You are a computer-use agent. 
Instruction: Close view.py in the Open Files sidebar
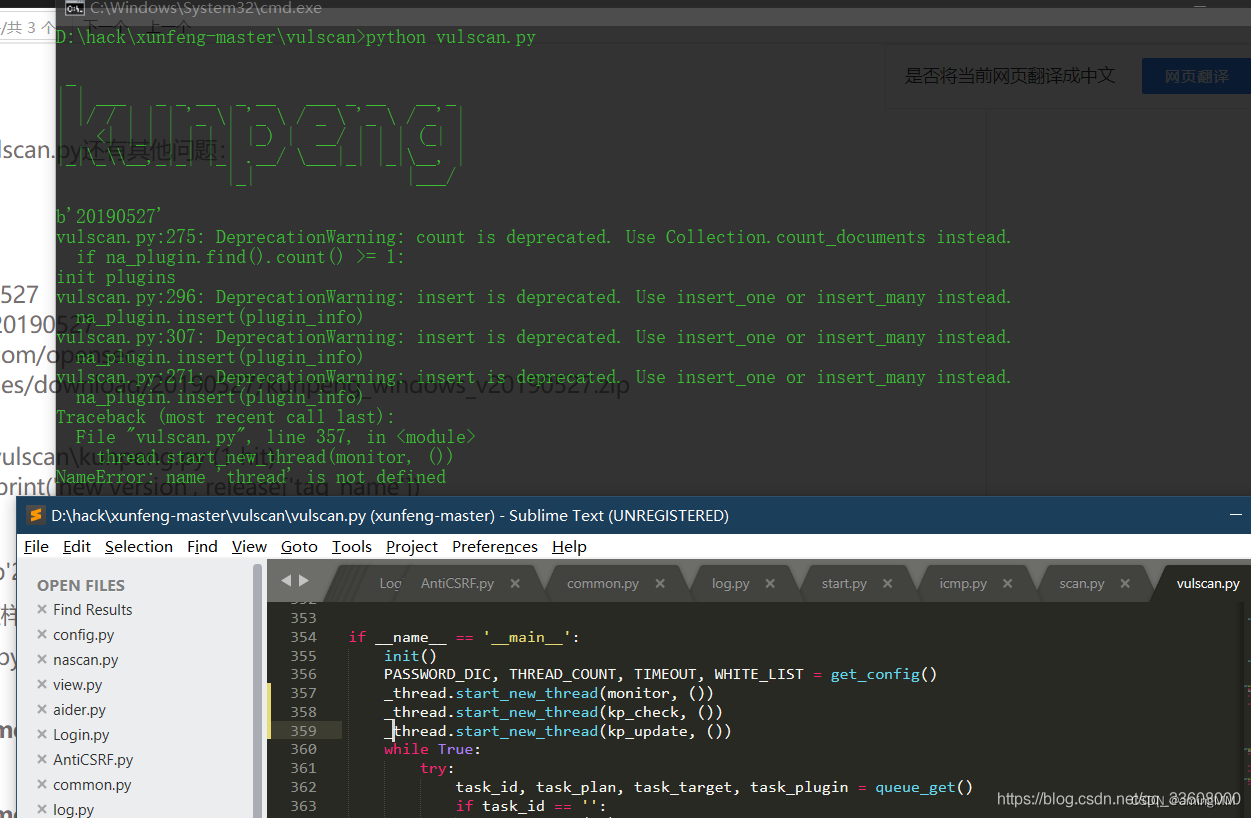tap(42, 685)
